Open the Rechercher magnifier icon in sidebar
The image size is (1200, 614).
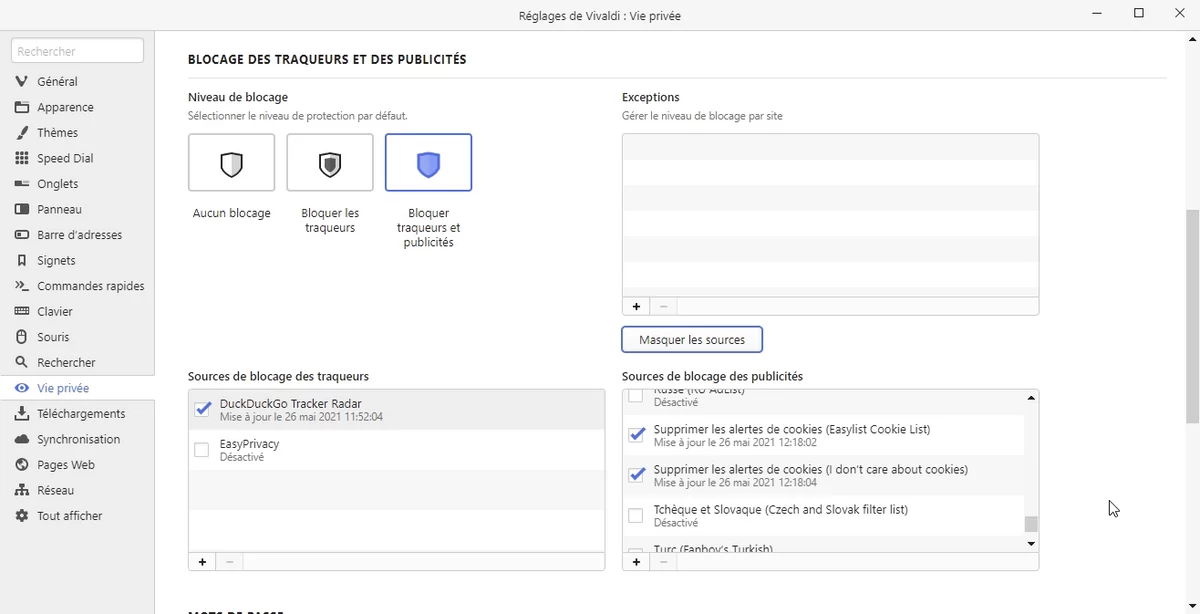[x=22, y=363]
